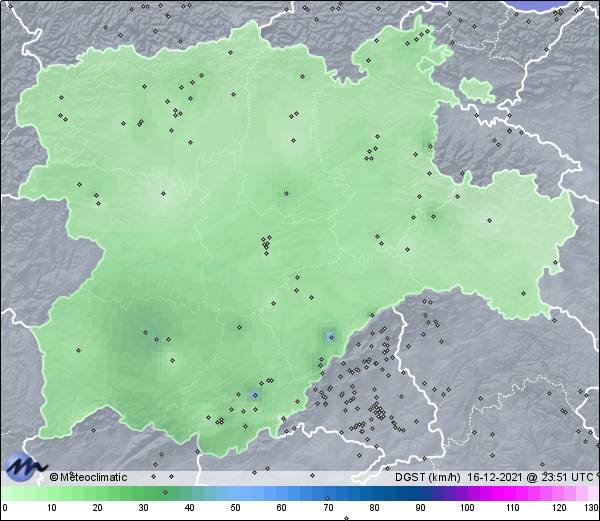Click the 20 value on the wind scale
600x521 pixels.
click(x=98, y=508)
